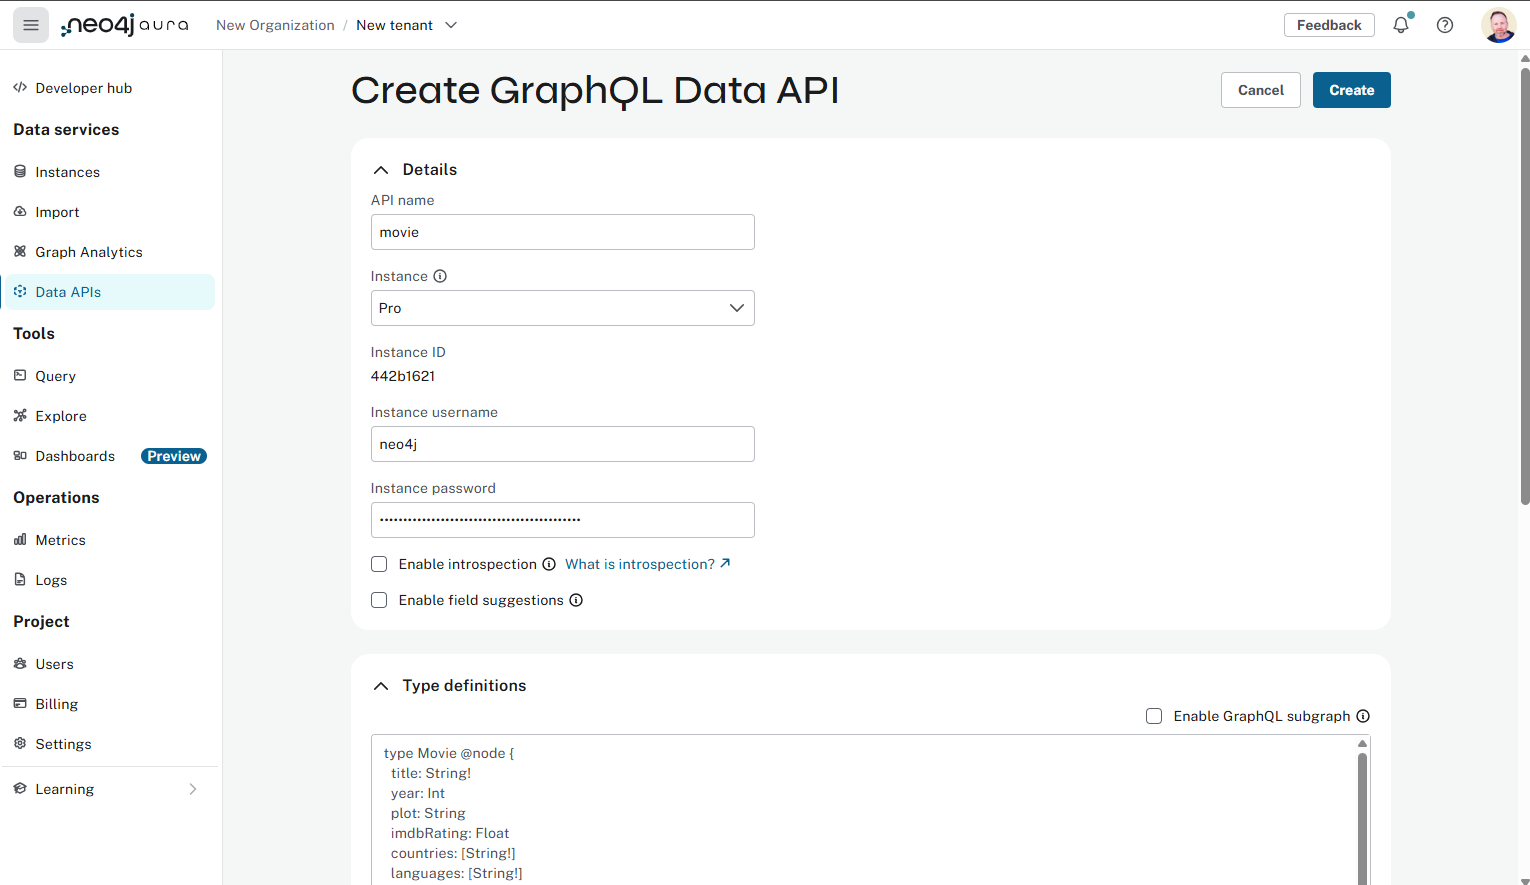
Task: Show Enable introspection info icon
Action: [549, 564]
